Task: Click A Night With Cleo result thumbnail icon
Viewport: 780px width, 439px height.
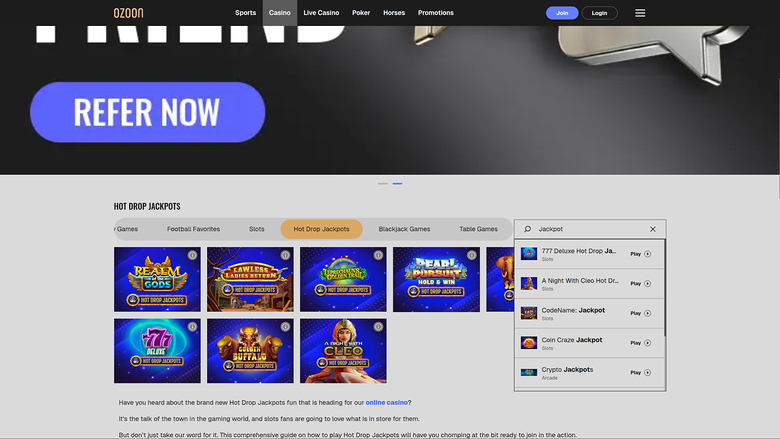Action: (x=529, y=283)
